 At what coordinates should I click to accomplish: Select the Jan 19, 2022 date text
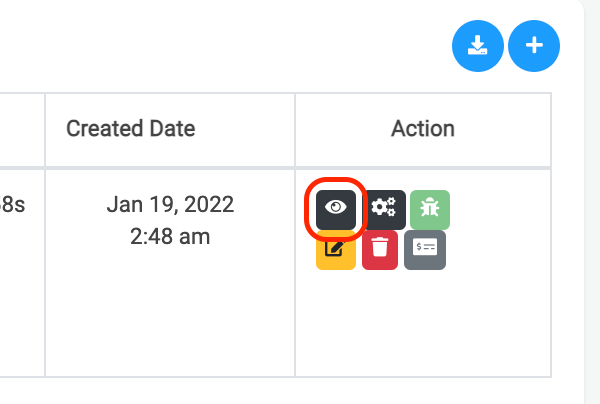tap(170, 205)
